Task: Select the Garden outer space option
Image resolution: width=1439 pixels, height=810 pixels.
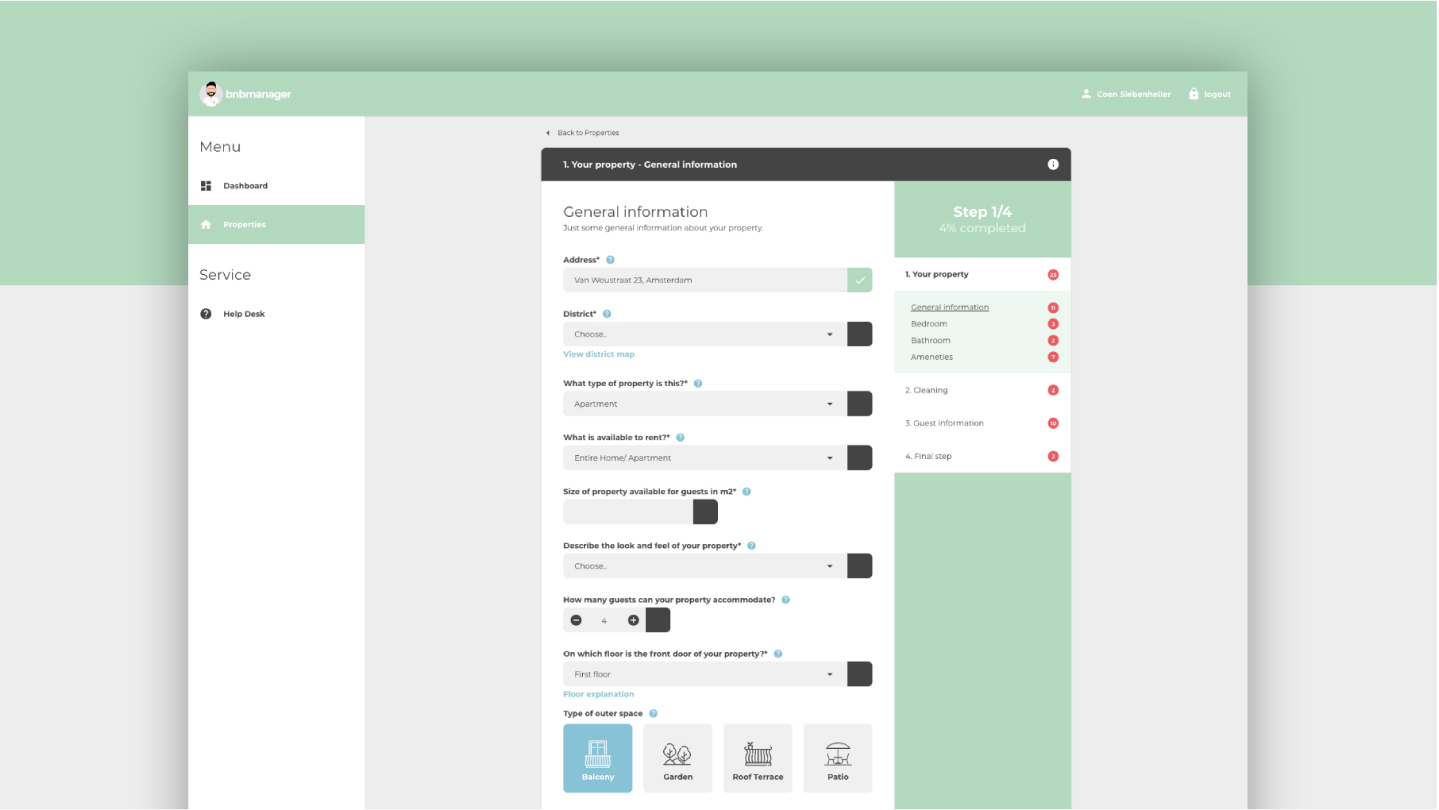Action: coord(678,758)
